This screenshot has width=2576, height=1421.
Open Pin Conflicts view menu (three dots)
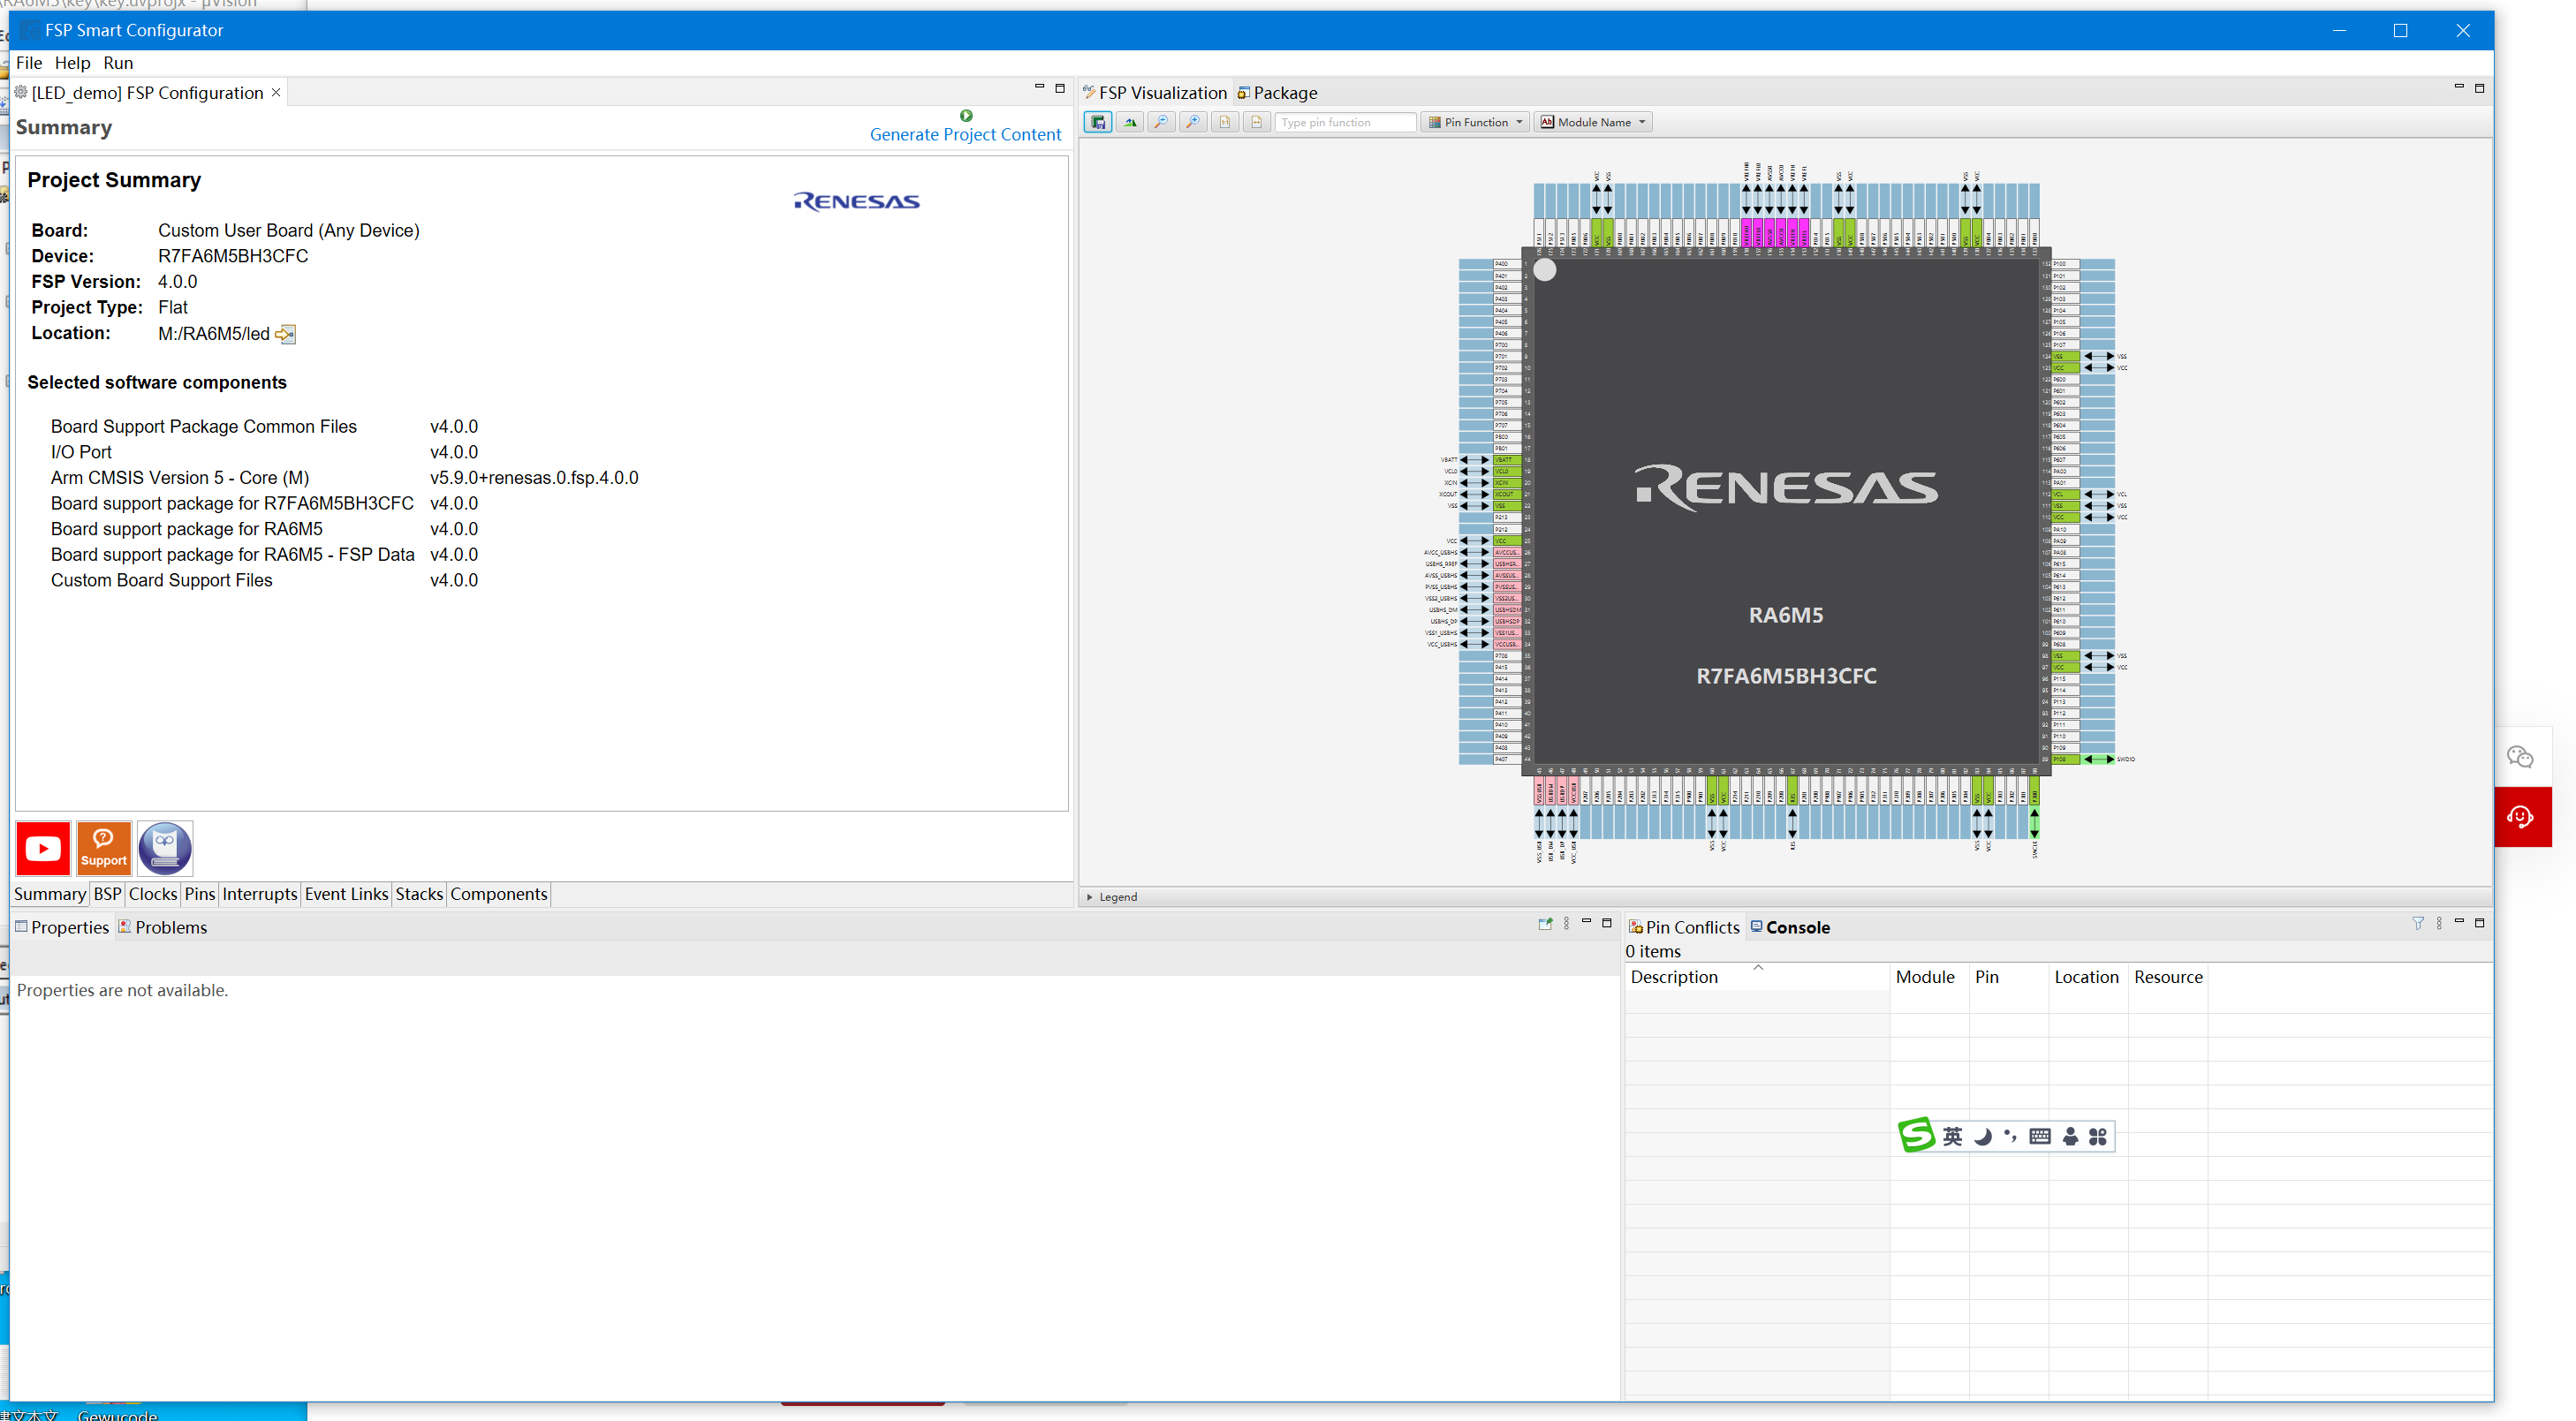coord(2439,923)
